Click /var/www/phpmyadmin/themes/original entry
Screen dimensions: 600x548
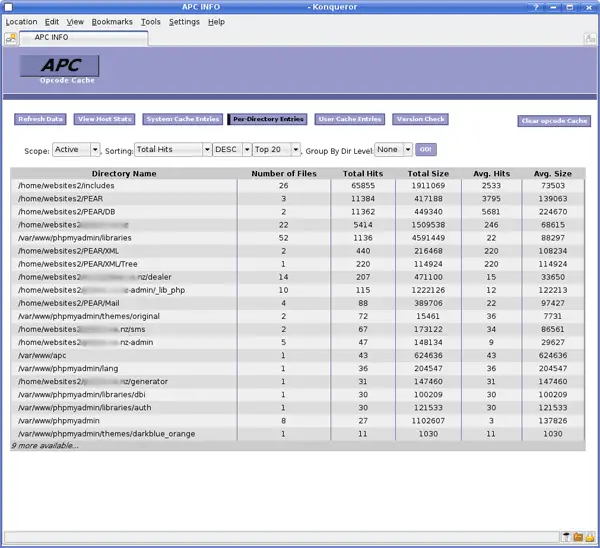89,316
